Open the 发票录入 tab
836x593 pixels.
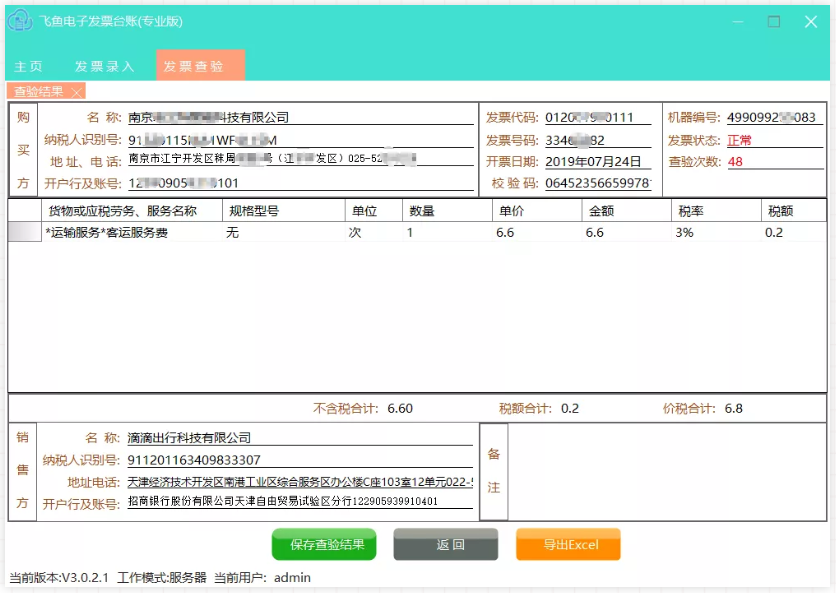click(104, 66)
